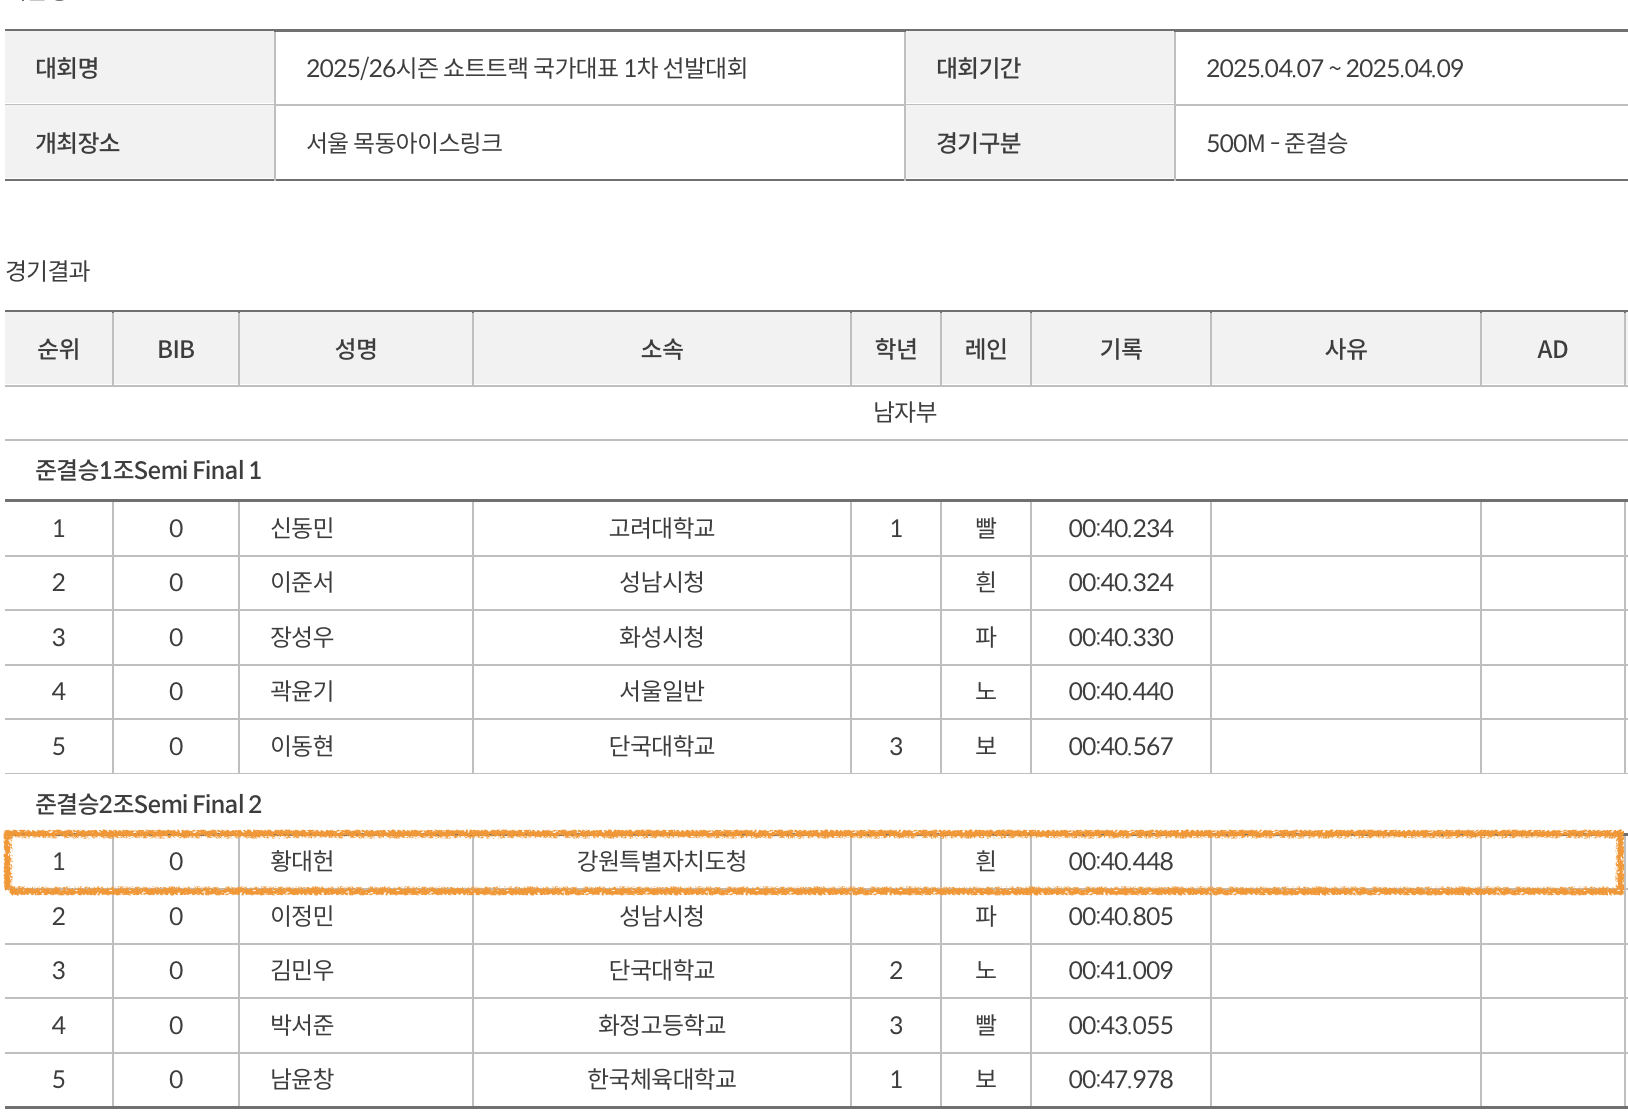1628x1112 pixels.
Task: Click skater name 이준서
Action: click(302, 582)
